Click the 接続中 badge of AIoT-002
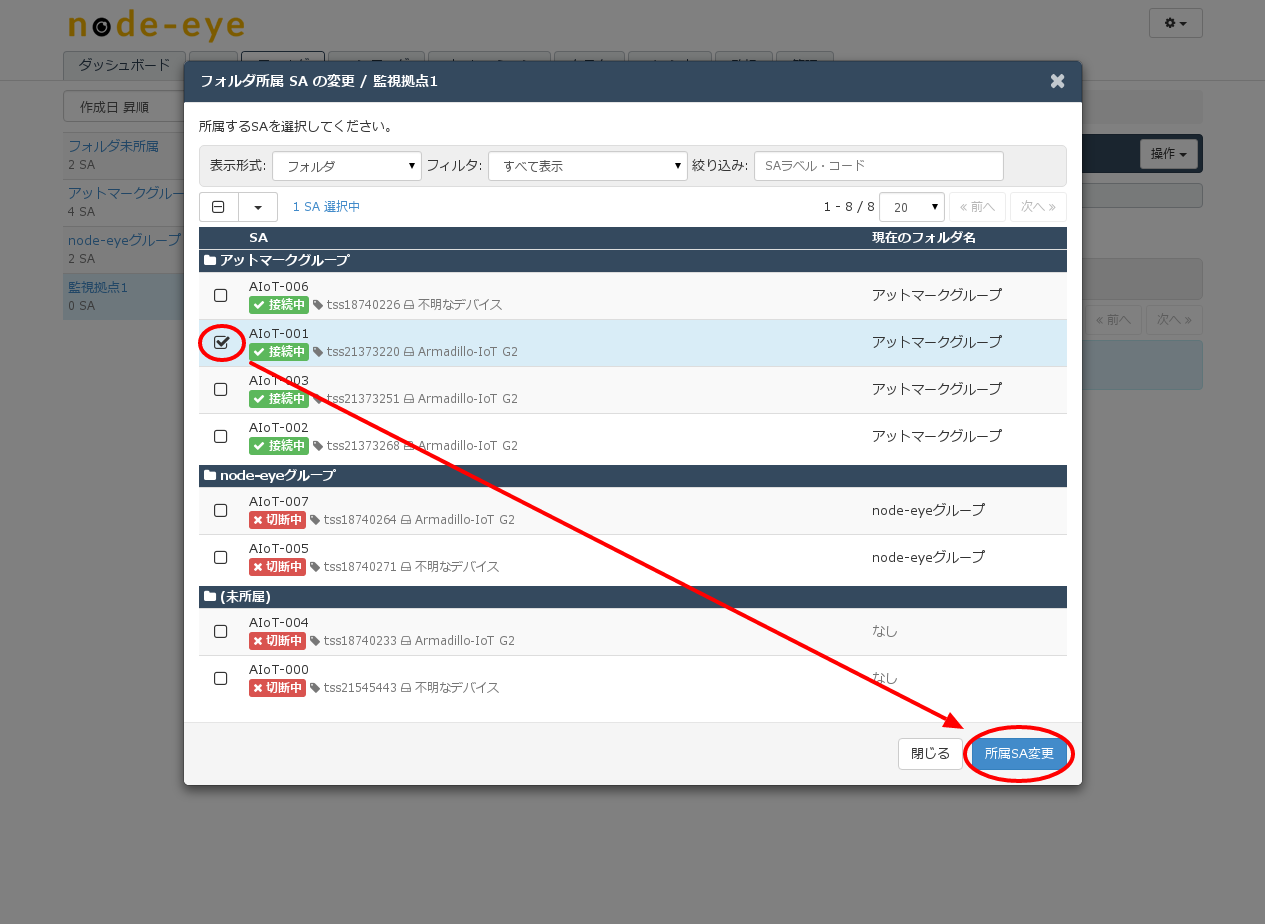1265x924 pixels. 279,446
